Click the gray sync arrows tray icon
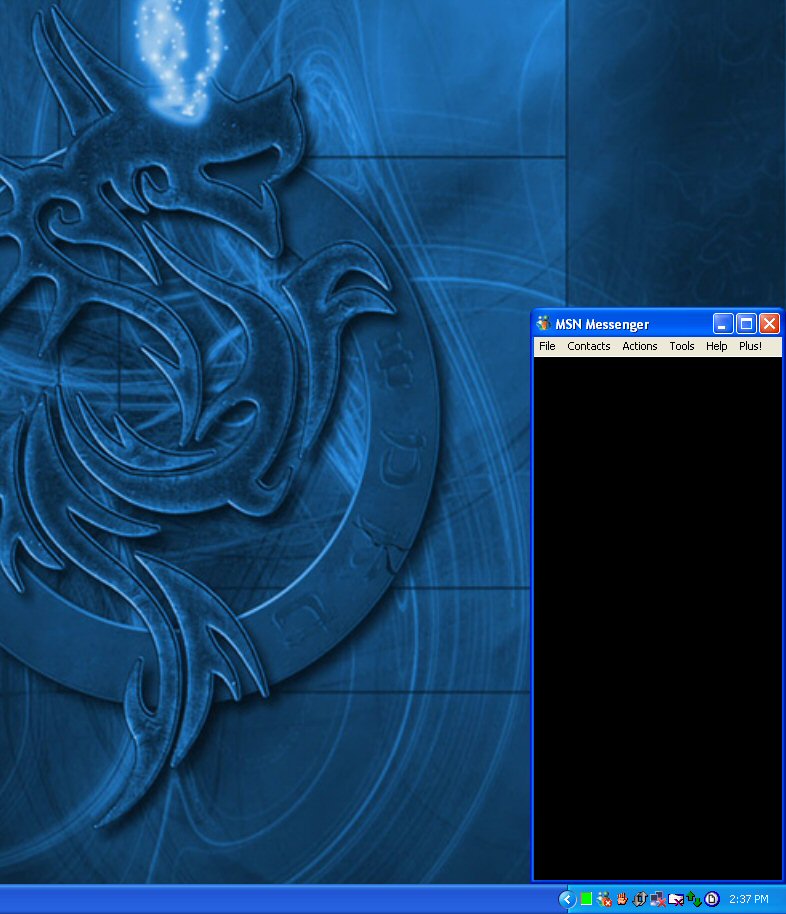 640,899
